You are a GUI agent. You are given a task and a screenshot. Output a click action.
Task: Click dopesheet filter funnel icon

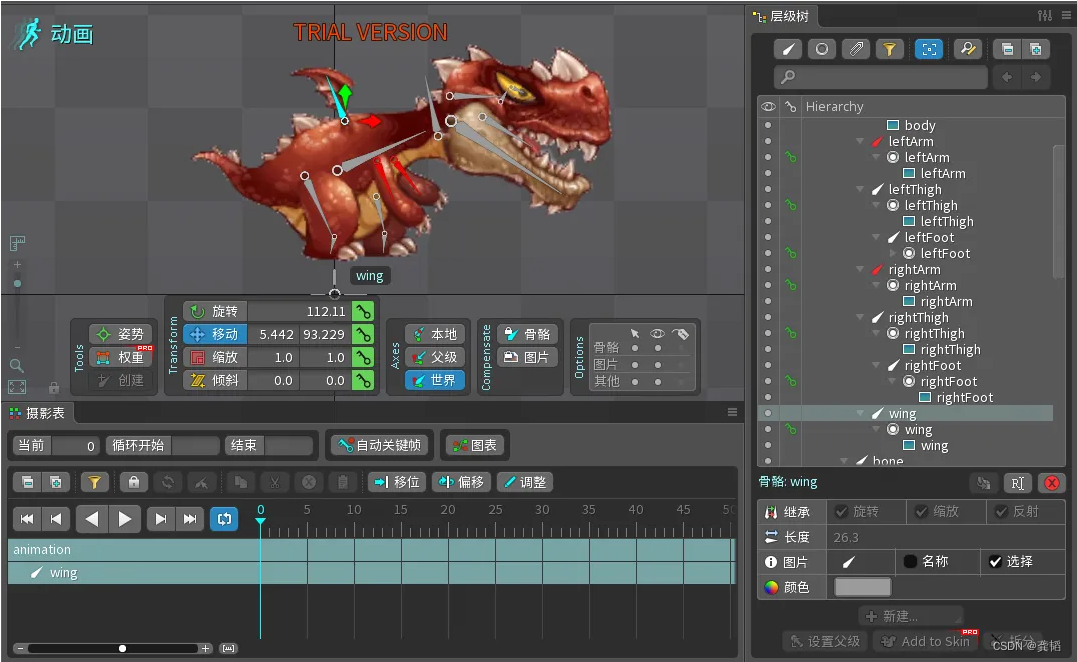coord(95,482)
